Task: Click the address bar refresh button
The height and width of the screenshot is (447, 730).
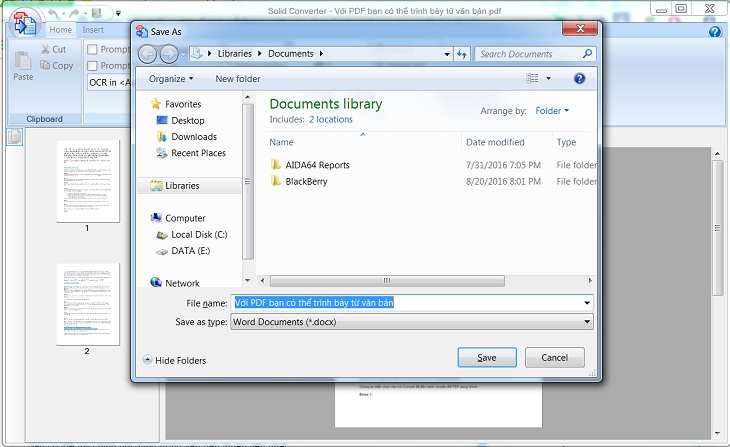Action: [x=462, y=54]
